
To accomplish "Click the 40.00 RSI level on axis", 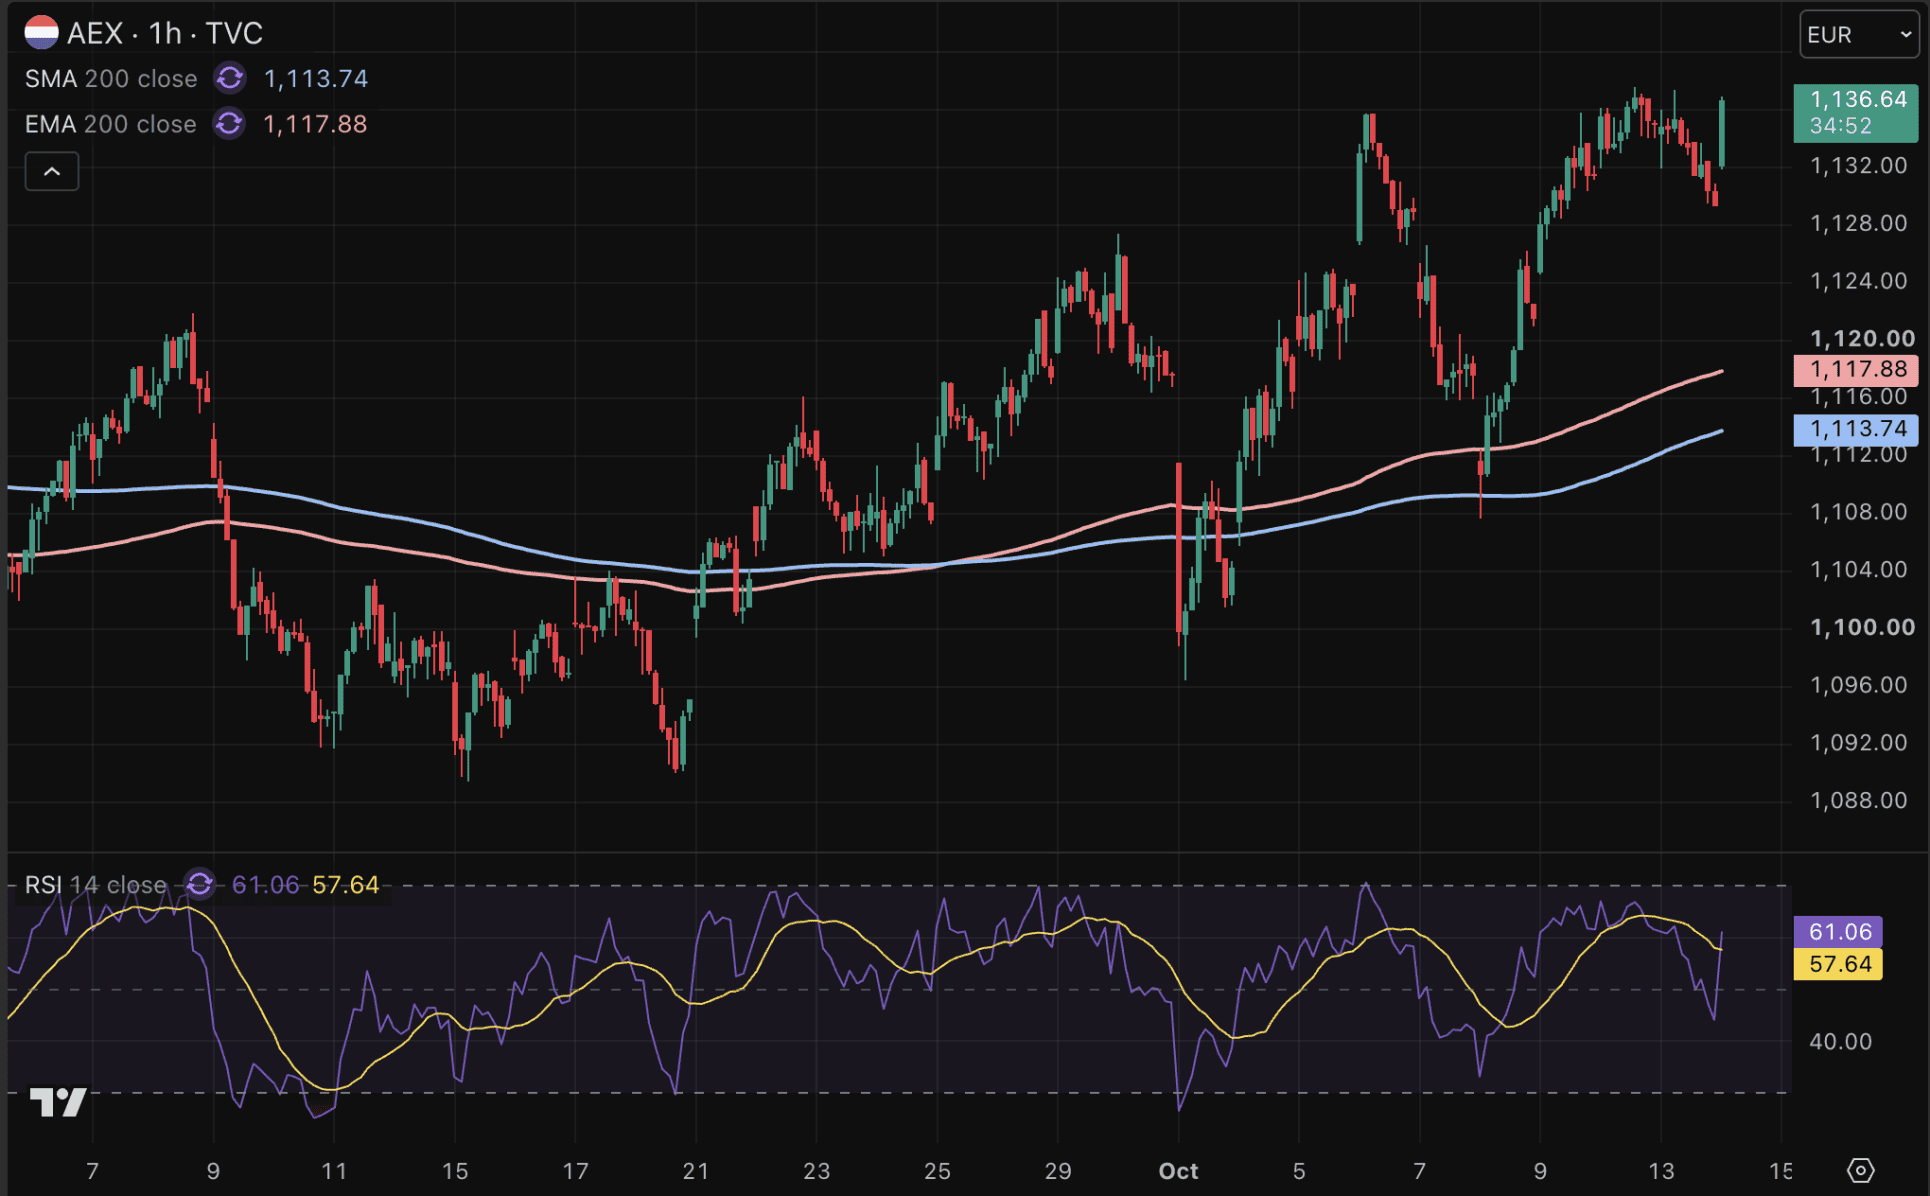I will [1840, 1041].
